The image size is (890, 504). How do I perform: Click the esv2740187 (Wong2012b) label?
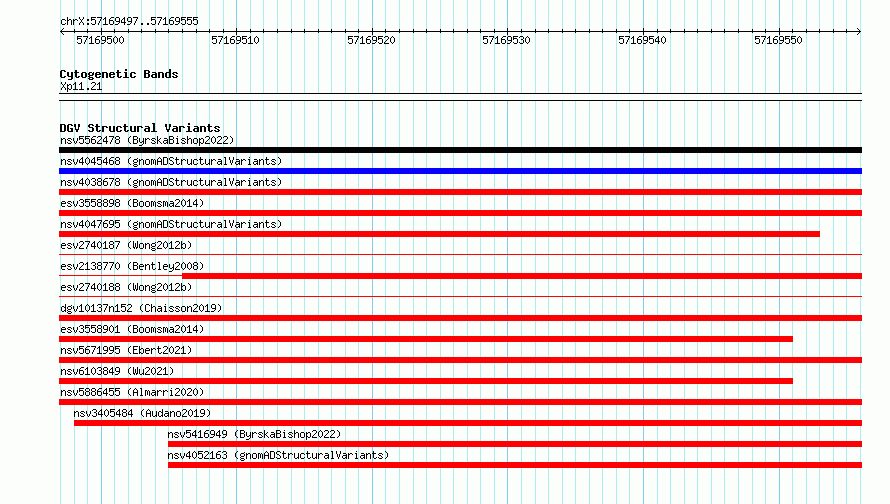tap(126, 245)
